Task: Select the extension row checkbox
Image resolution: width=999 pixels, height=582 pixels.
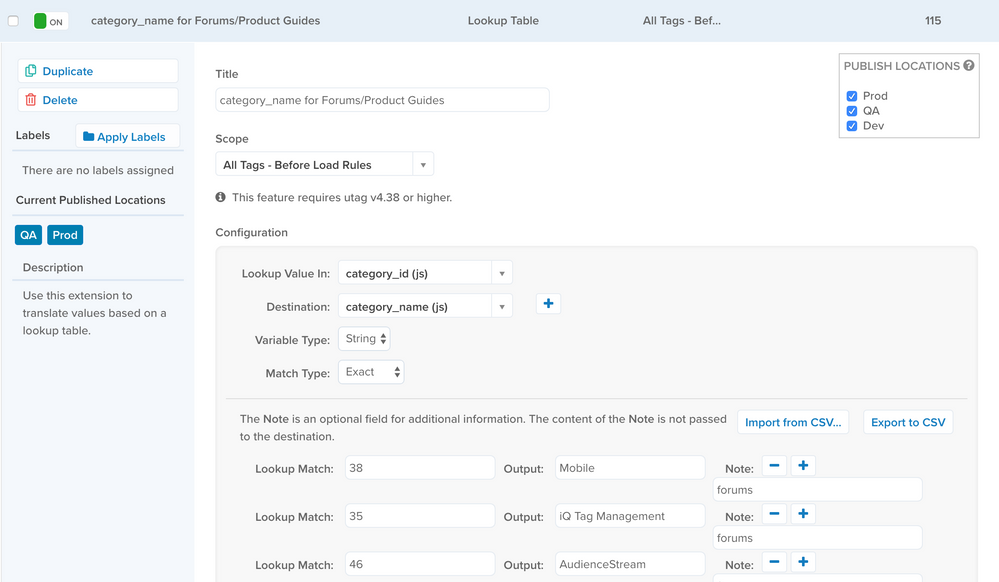Action: [x=14, y=21]
